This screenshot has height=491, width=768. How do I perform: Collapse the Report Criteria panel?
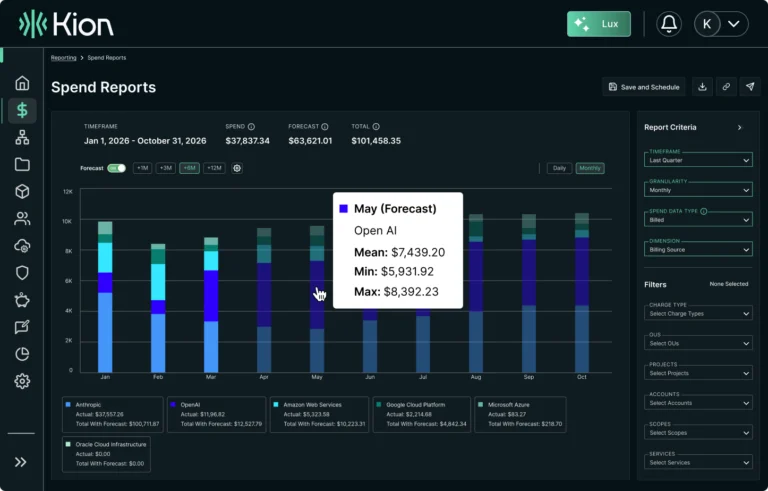point(740,127)
